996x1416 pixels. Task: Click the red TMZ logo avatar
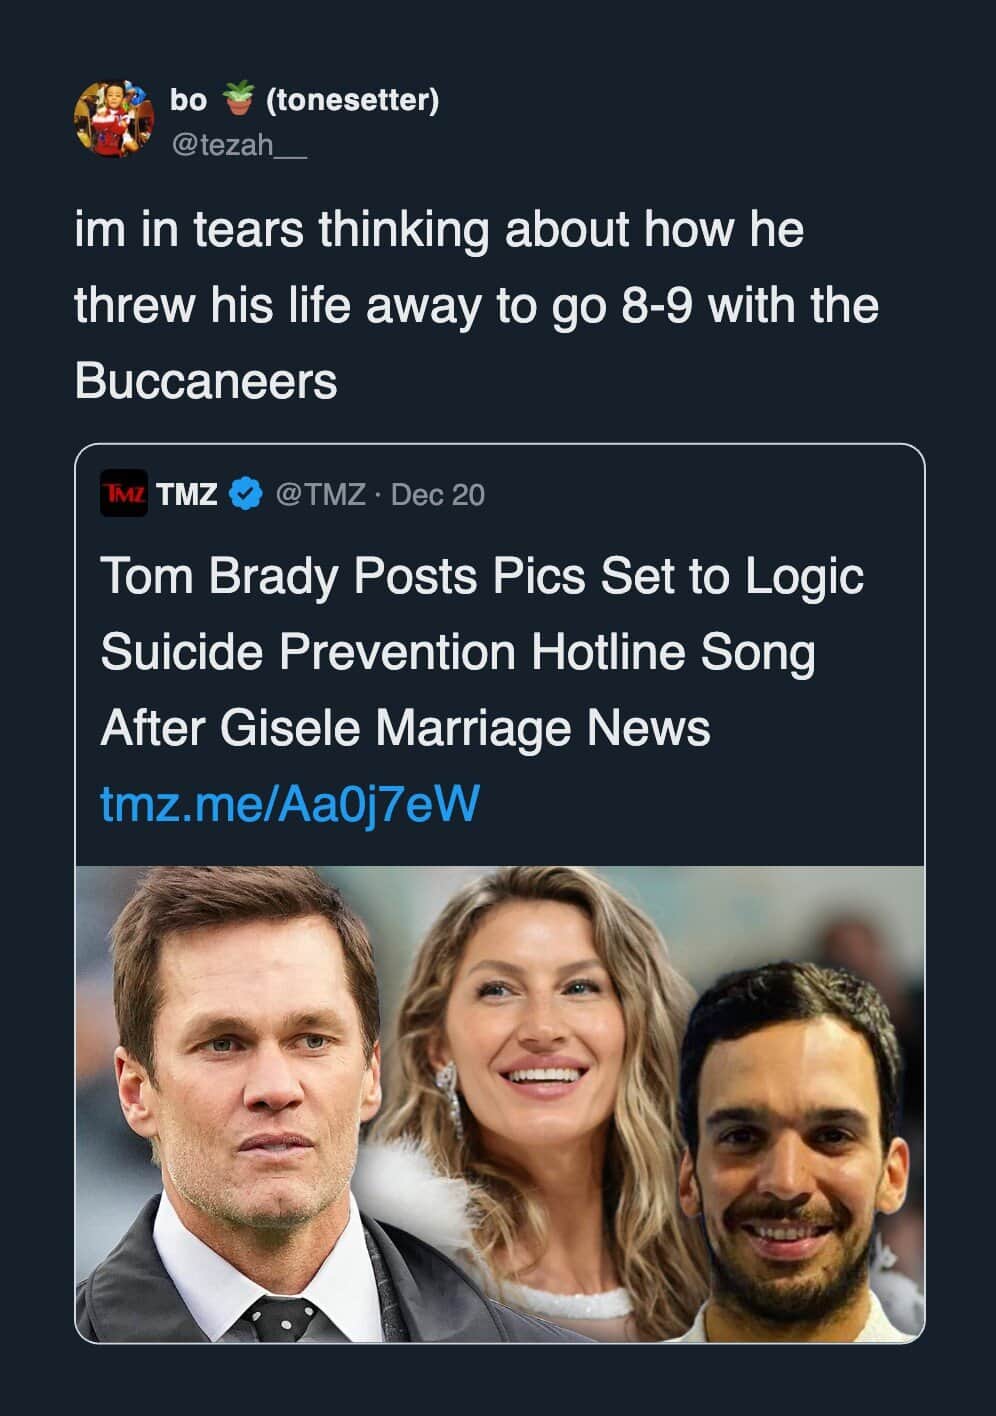(124, 493)
